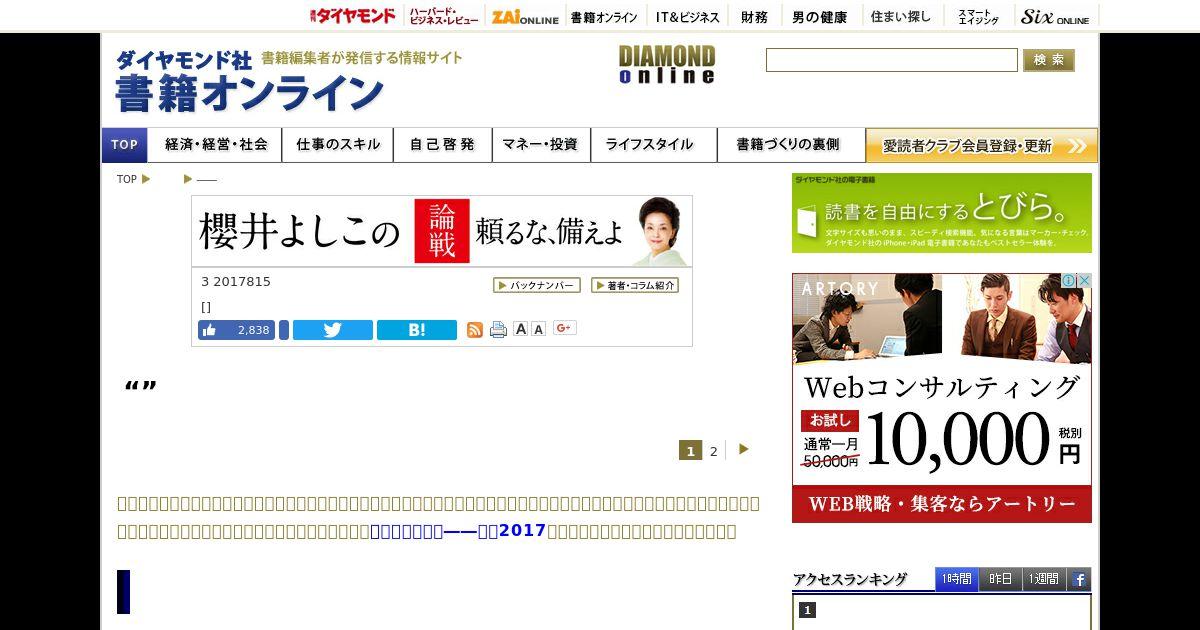Click the Facebook tab in access ranking

(1079, 579)
